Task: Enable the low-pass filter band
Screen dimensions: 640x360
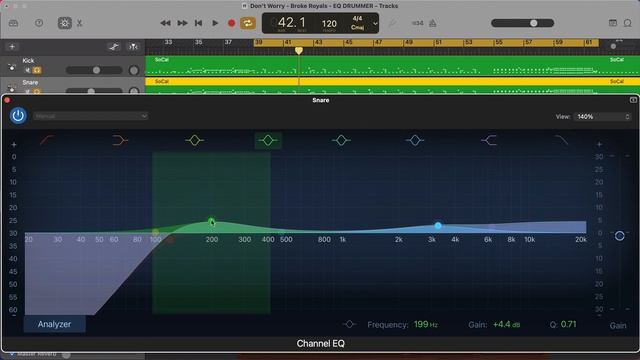Action: (562, 140)
